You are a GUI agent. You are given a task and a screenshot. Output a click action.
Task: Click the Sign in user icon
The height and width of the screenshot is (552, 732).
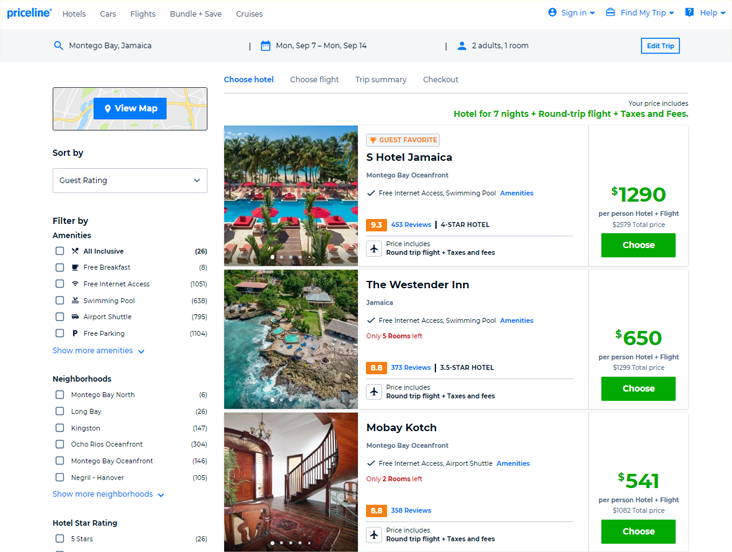552,13
